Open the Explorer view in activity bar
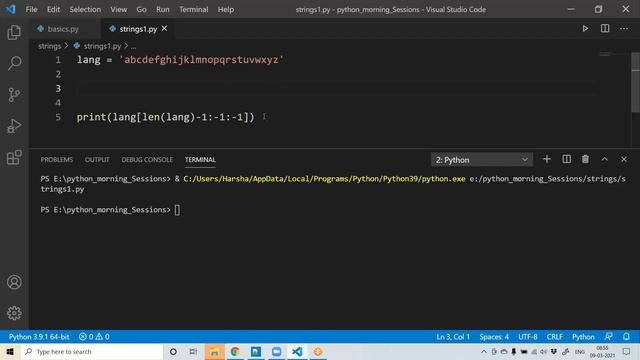The width and height of the screenshot is (640, 360). [x=14, y=32]
